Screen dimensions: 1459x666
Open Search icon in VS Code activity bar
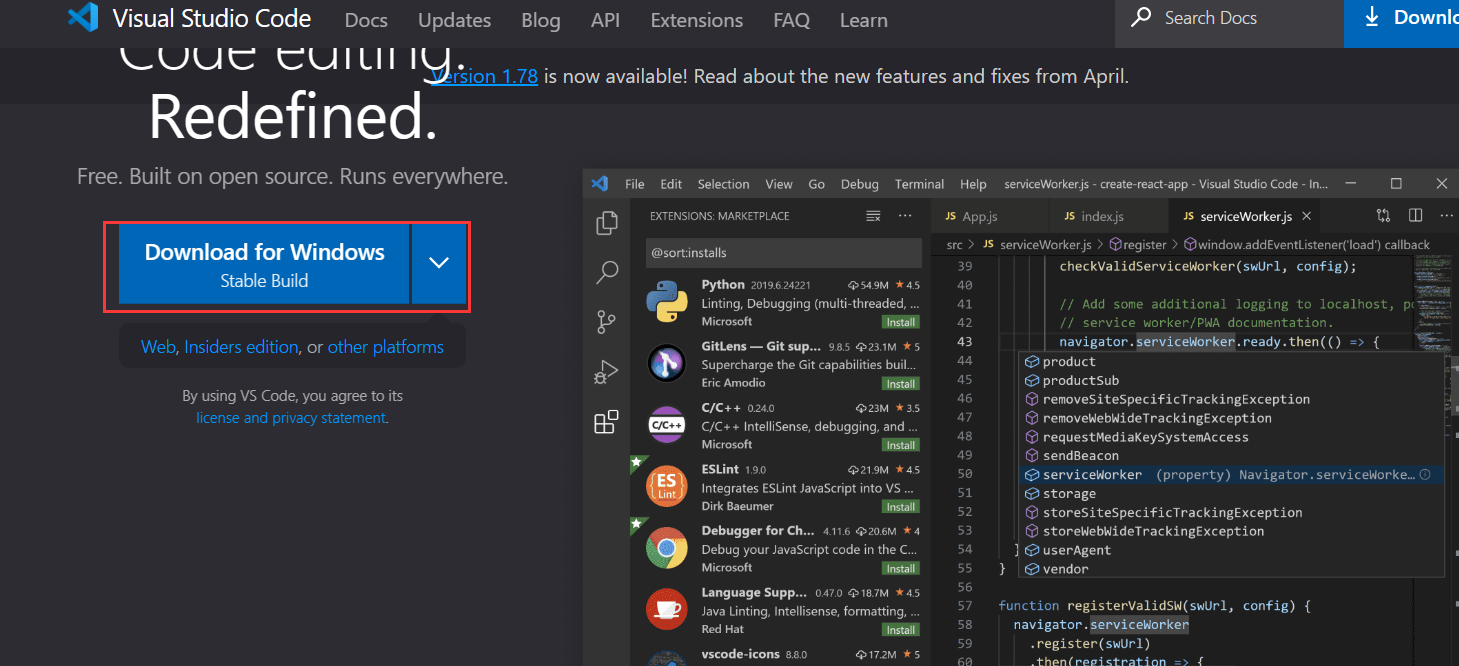[606, 272]
